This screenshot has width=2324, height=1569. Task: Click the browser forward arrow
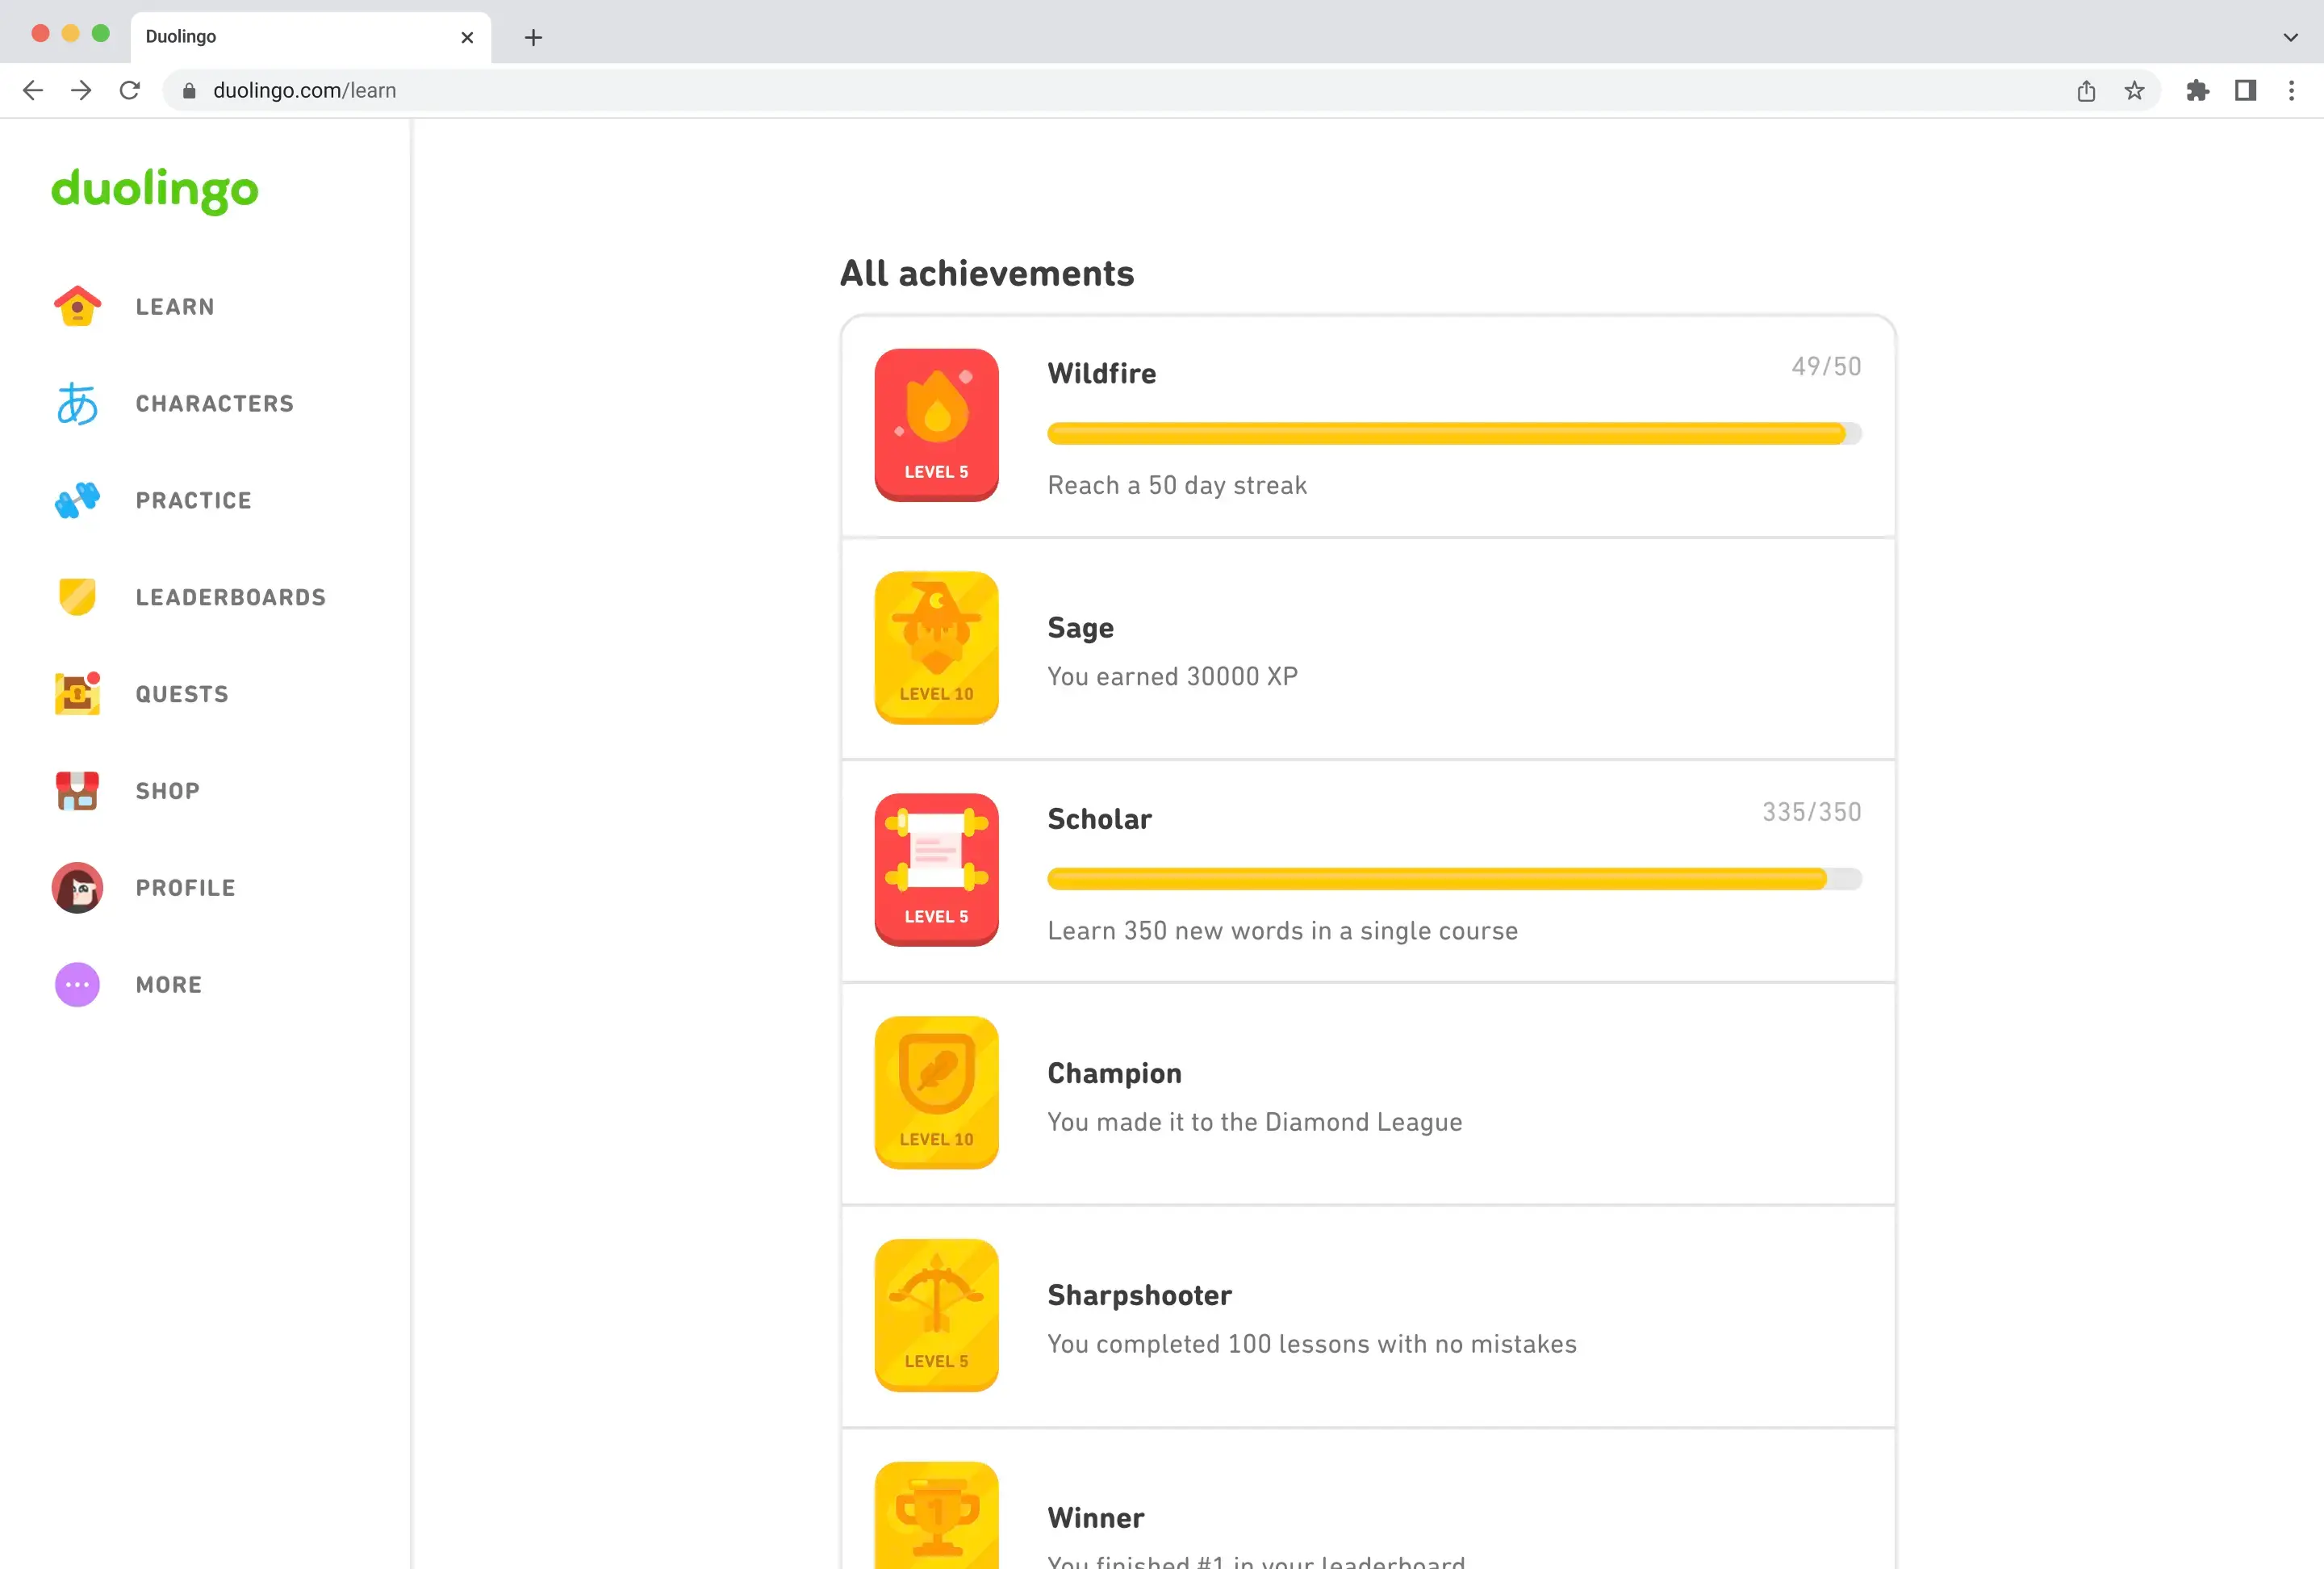coord(81,90)
